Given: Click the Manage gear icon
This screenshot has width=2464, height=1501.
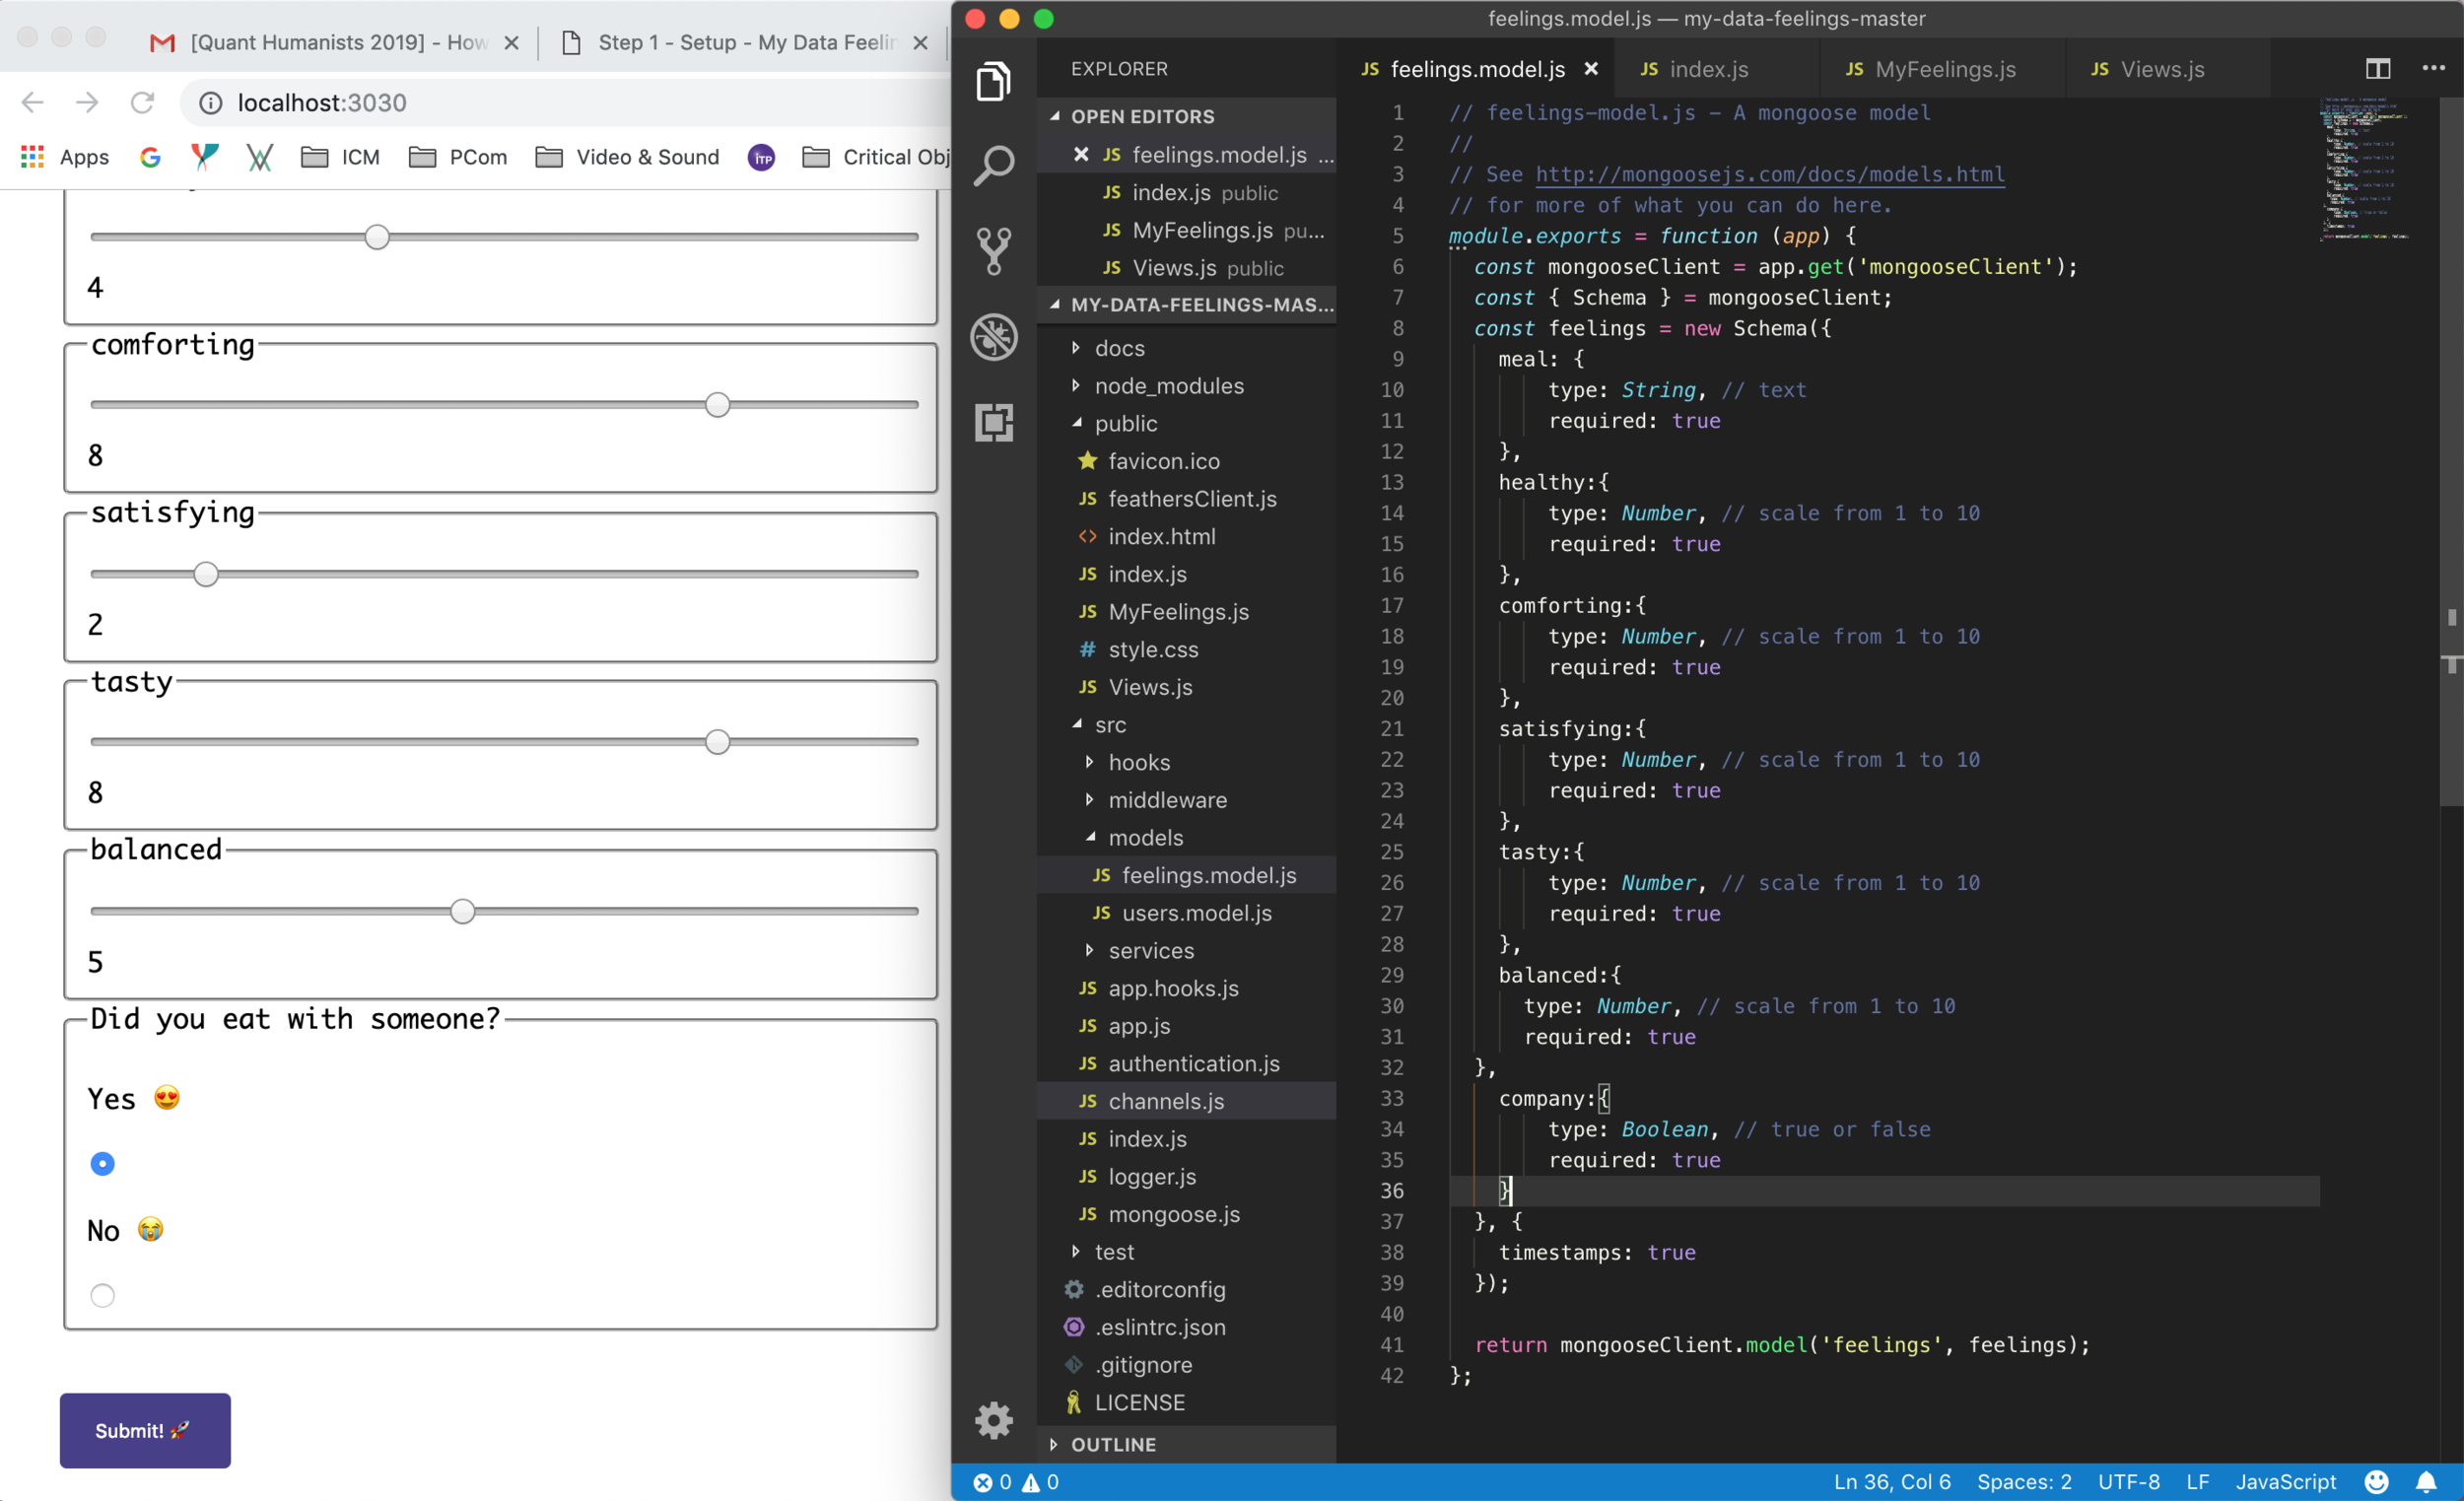Looking at the screenshot, I should 993,1420.
